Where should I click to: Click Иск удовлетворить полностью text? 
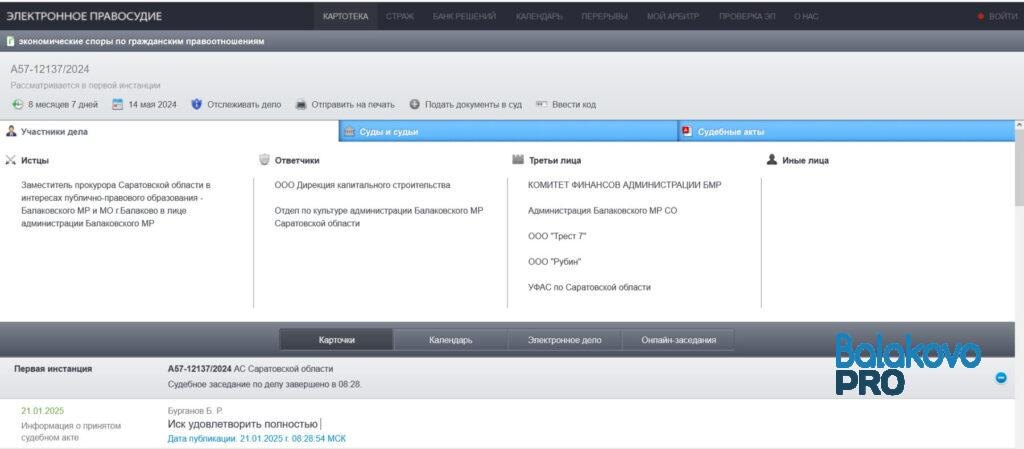[242, 425]
